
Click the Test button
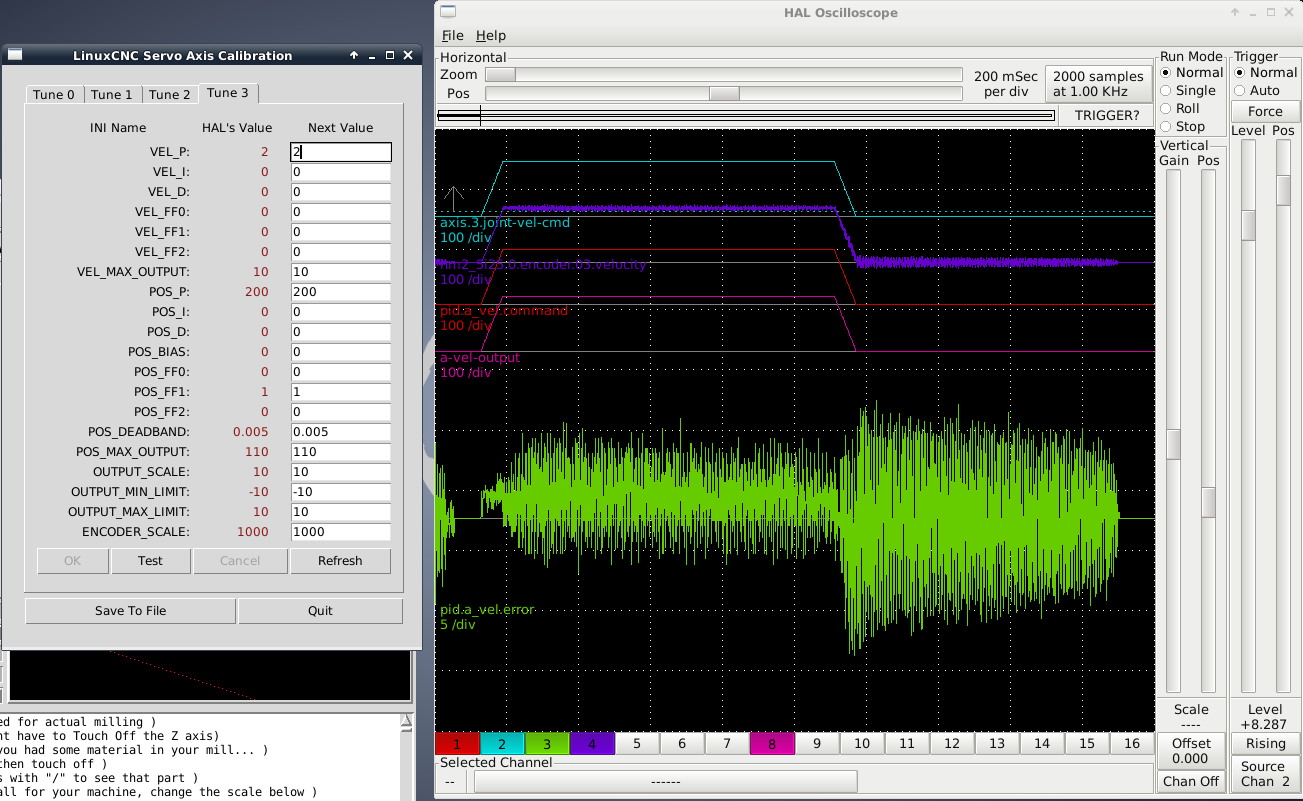tap(151, 561)
